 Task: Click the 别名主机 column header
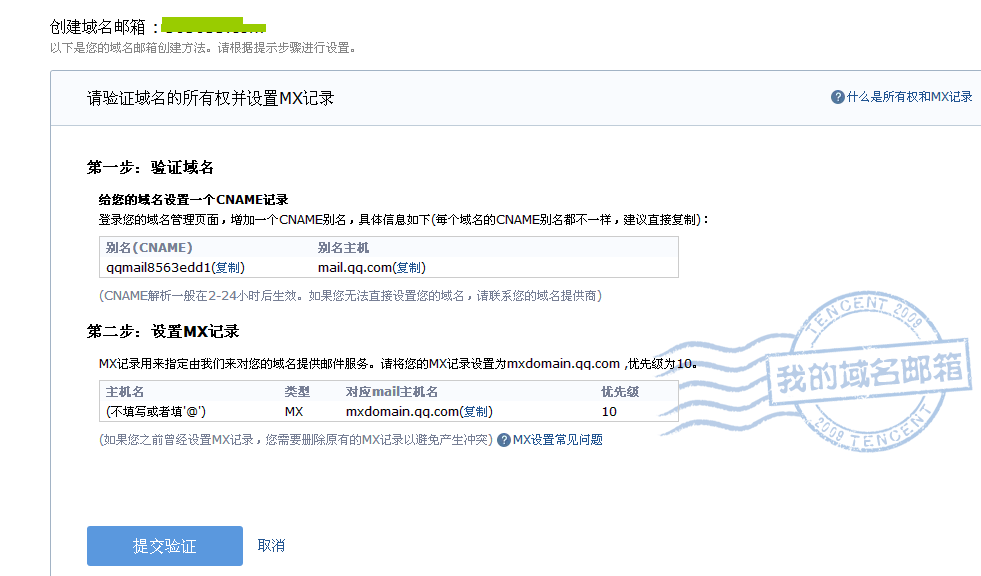(x=343, y=248)
